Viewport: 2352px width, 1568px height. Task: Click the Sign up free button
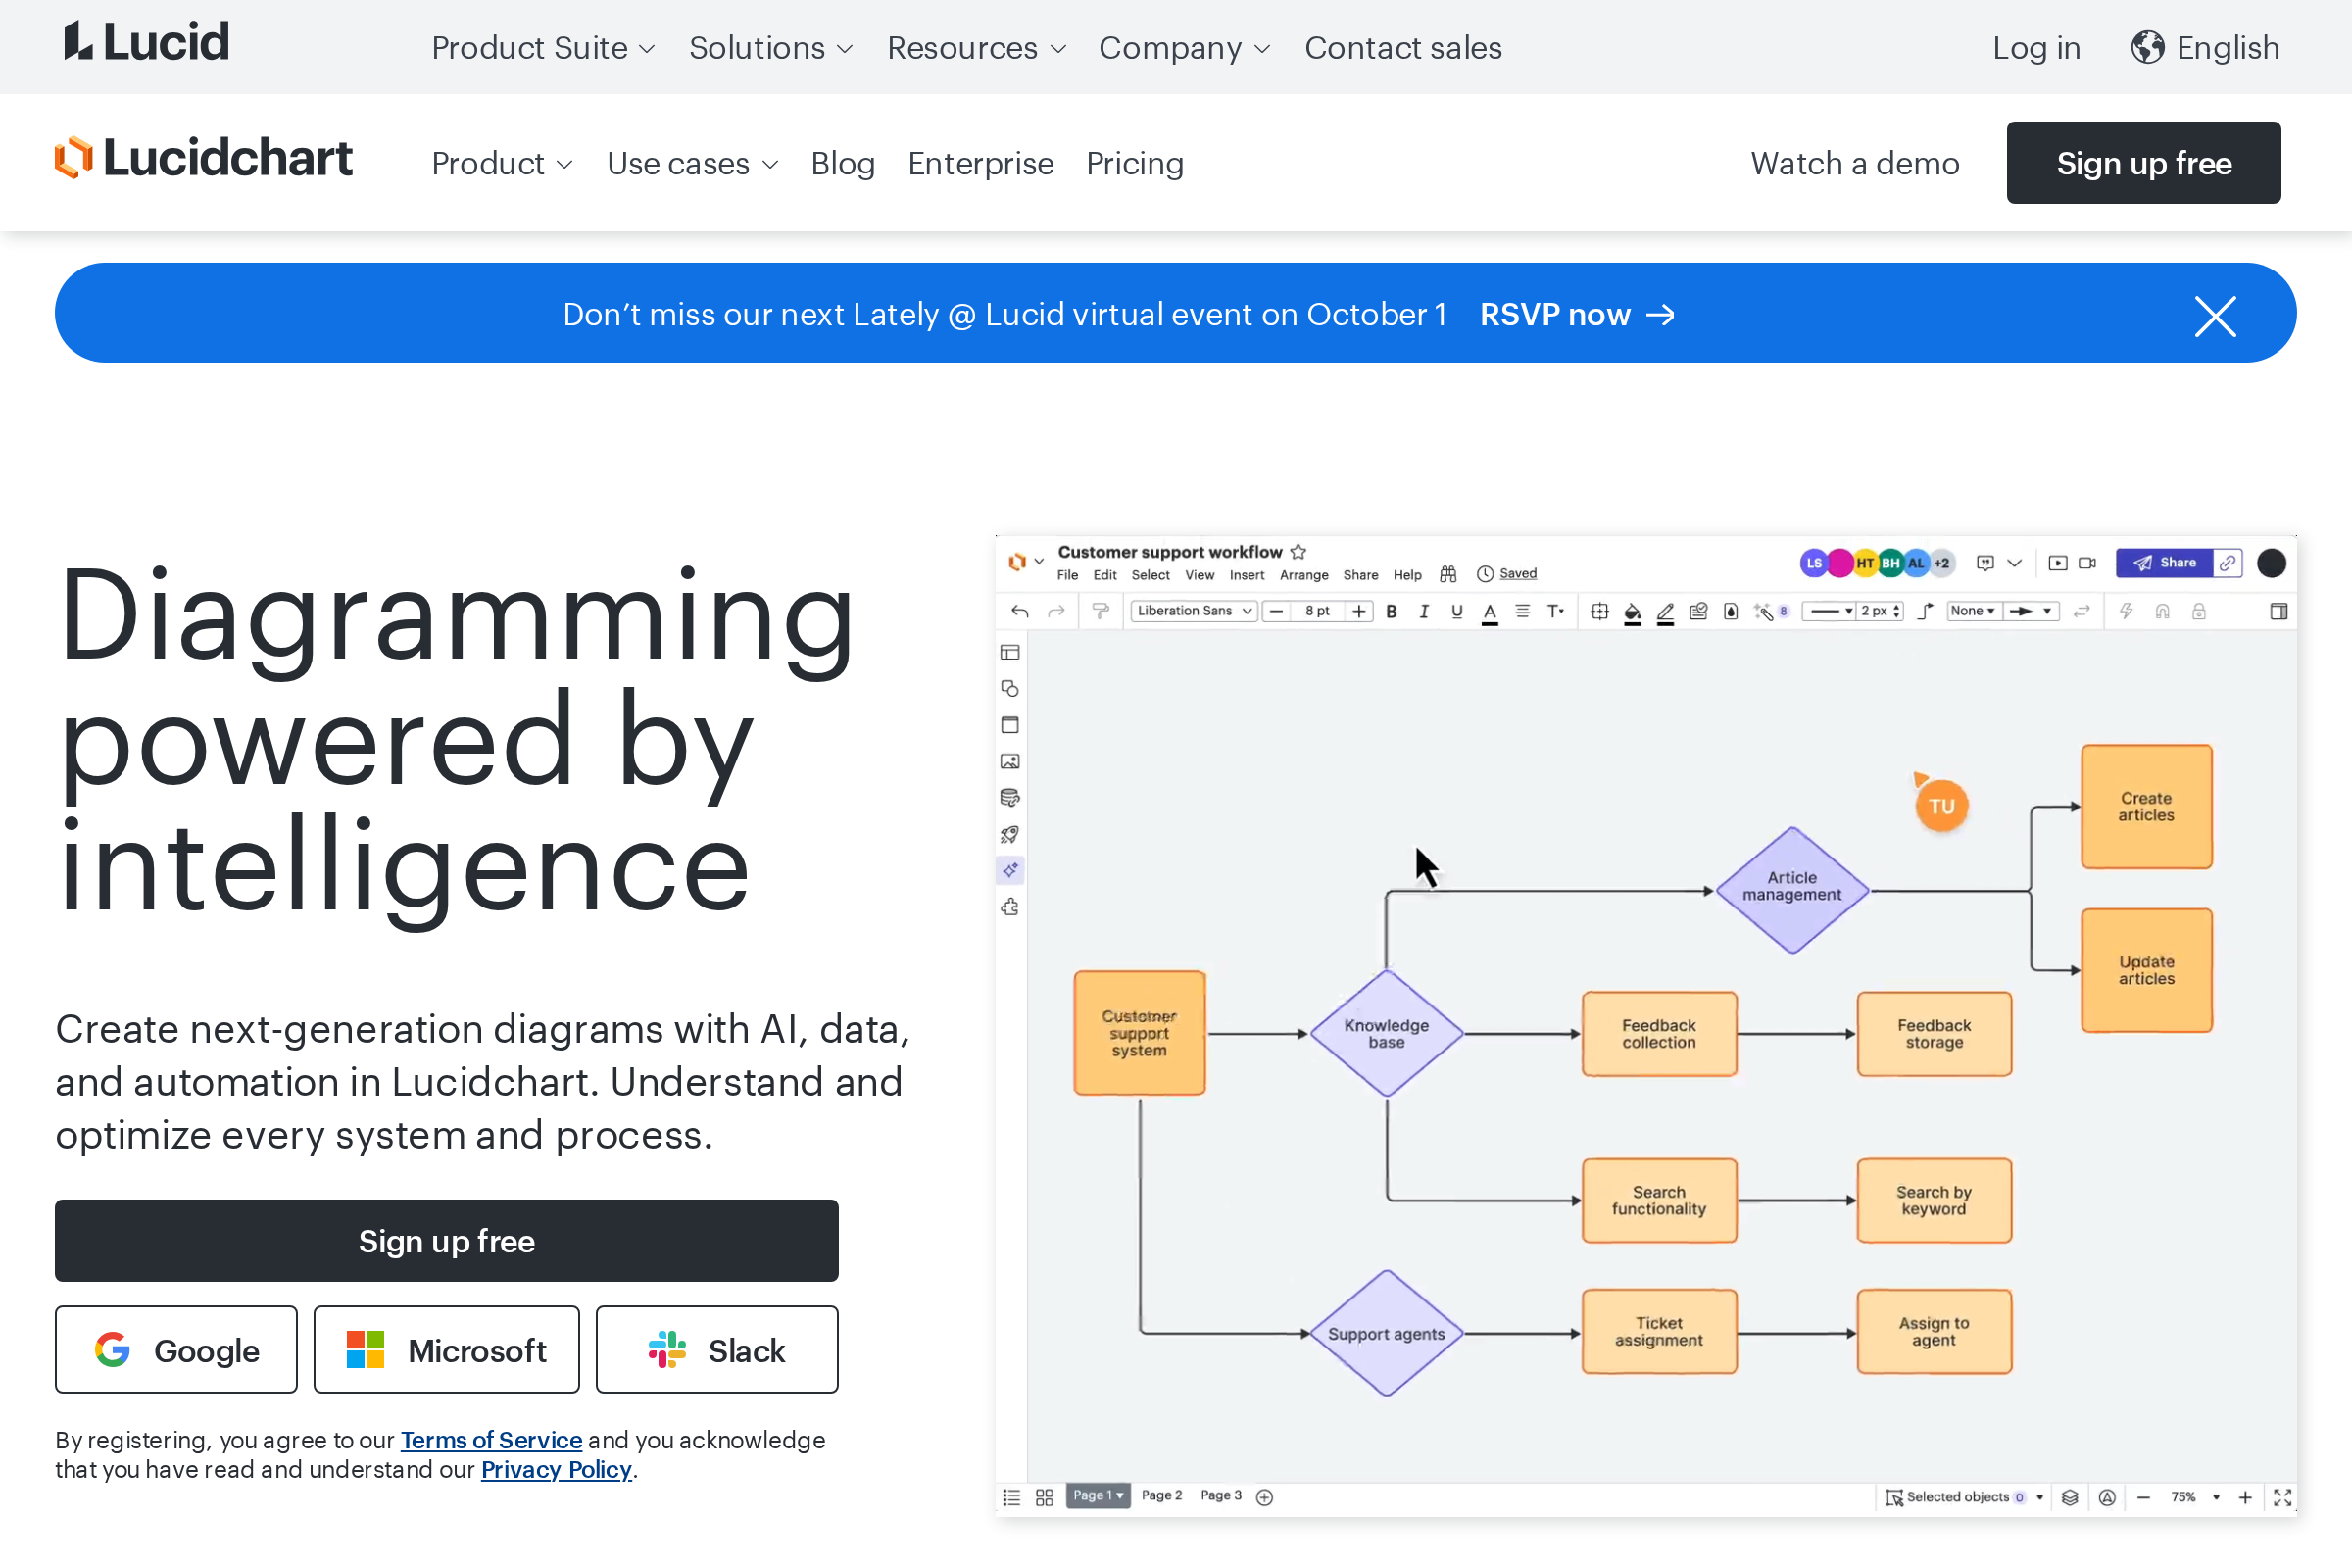click(x=447, y=1240)
